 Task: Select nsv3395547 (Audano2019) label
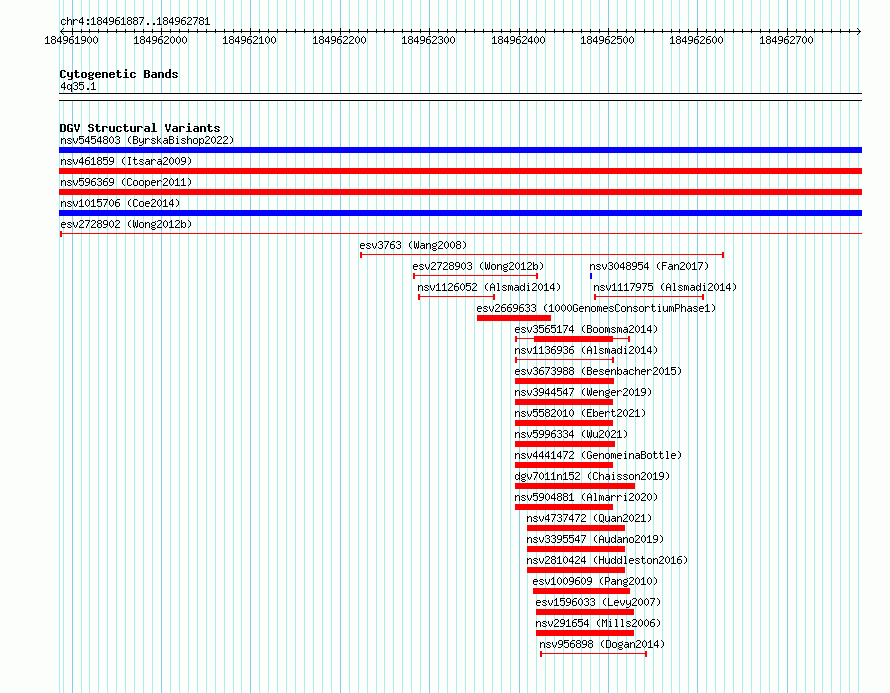coord(595,539)
